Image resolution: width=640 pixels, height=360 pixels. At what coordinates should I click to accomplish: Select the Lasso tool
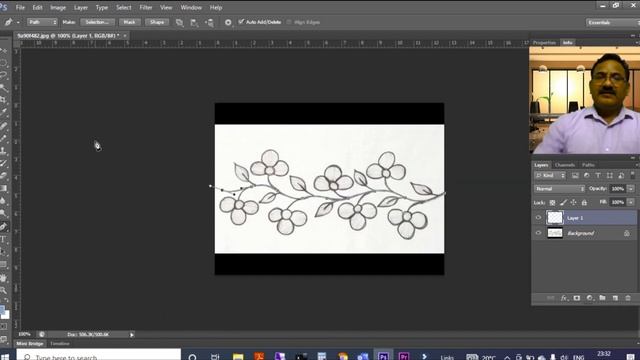click(3, 75)
